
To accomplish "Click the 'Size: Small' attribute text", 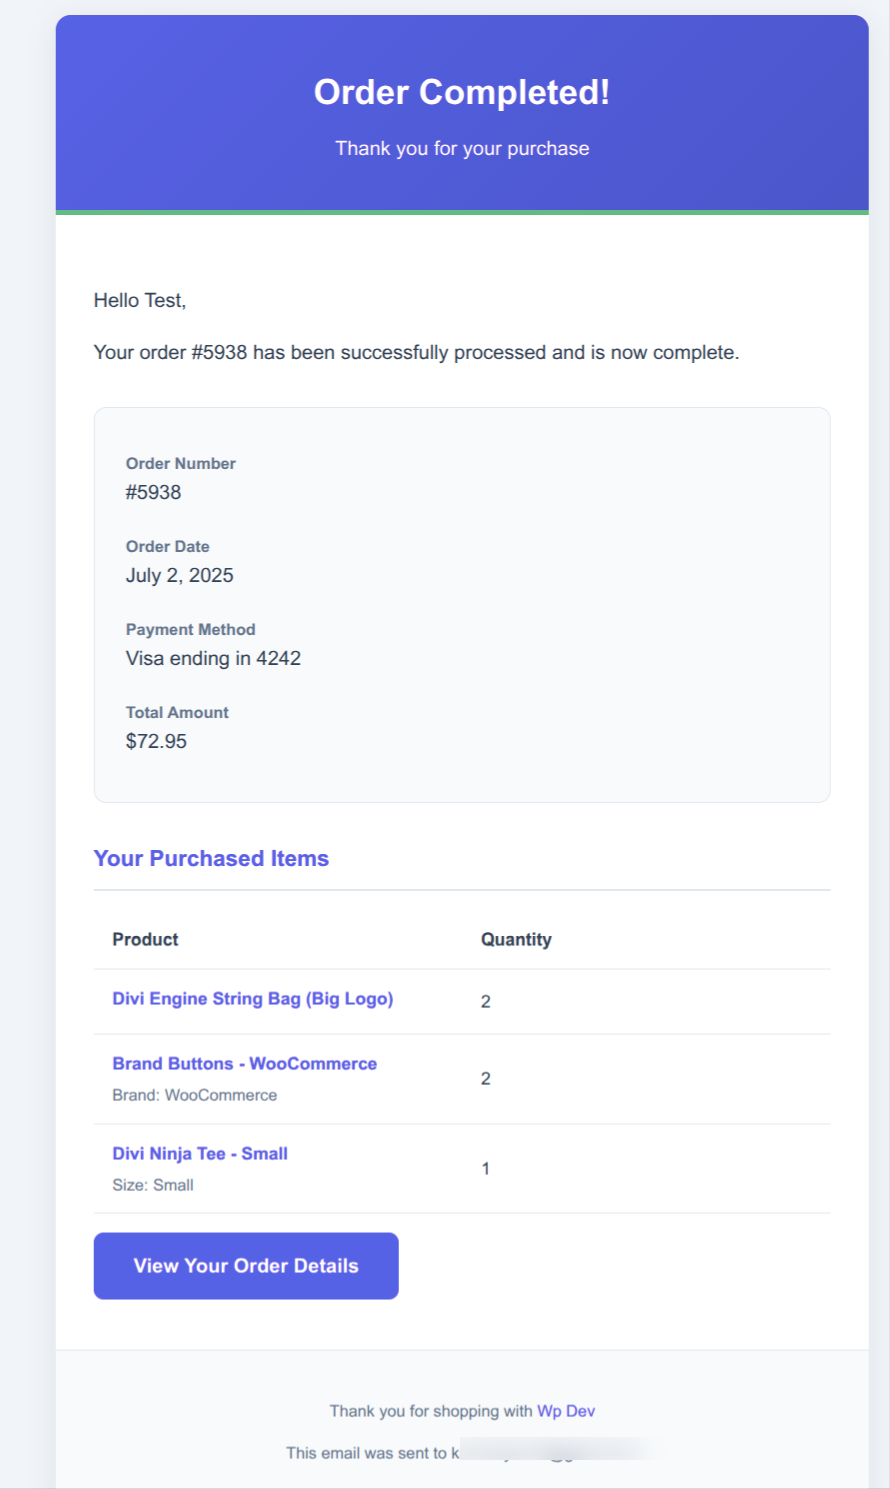I will pyautogui.click(x=153, y=1186).
